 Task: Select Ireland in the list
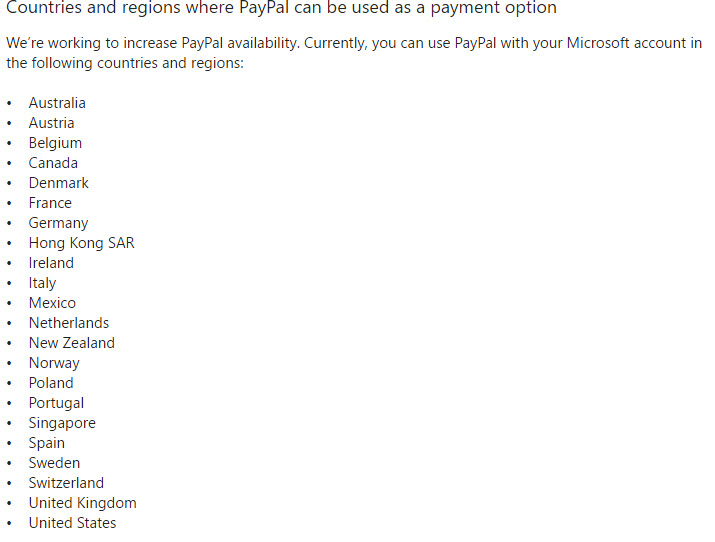[51, 263]
